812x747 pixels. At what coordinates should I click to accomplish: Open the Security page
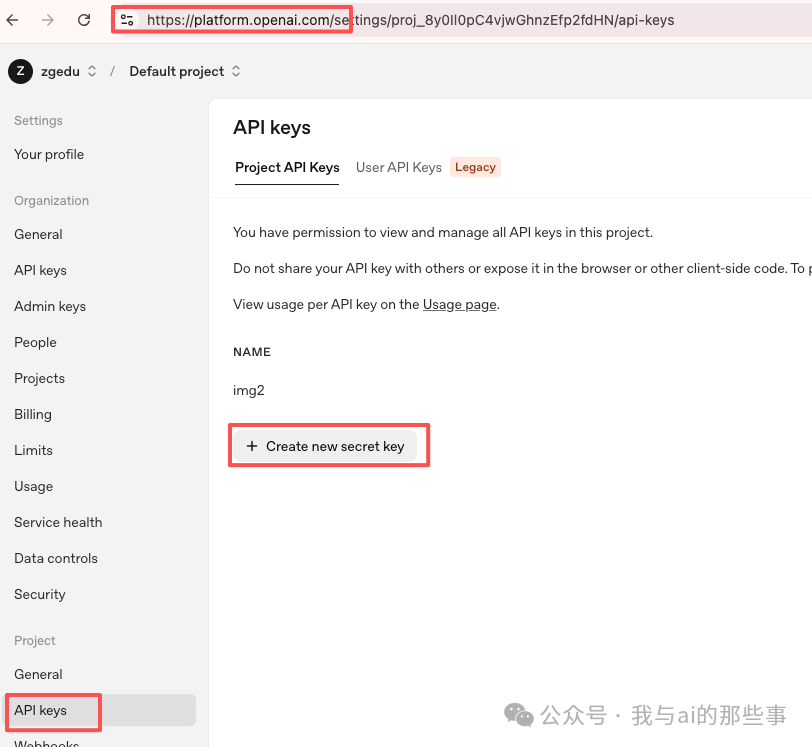40,594
